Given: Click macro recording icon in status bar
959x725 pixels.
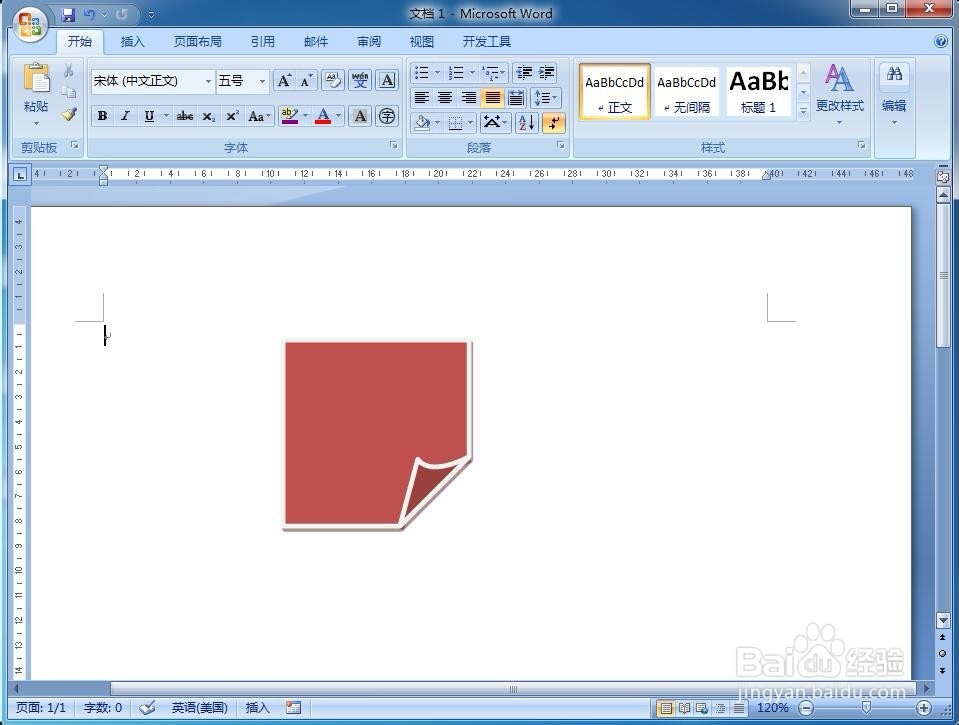Looking at the screenshot, I should (x=294, y=708).
